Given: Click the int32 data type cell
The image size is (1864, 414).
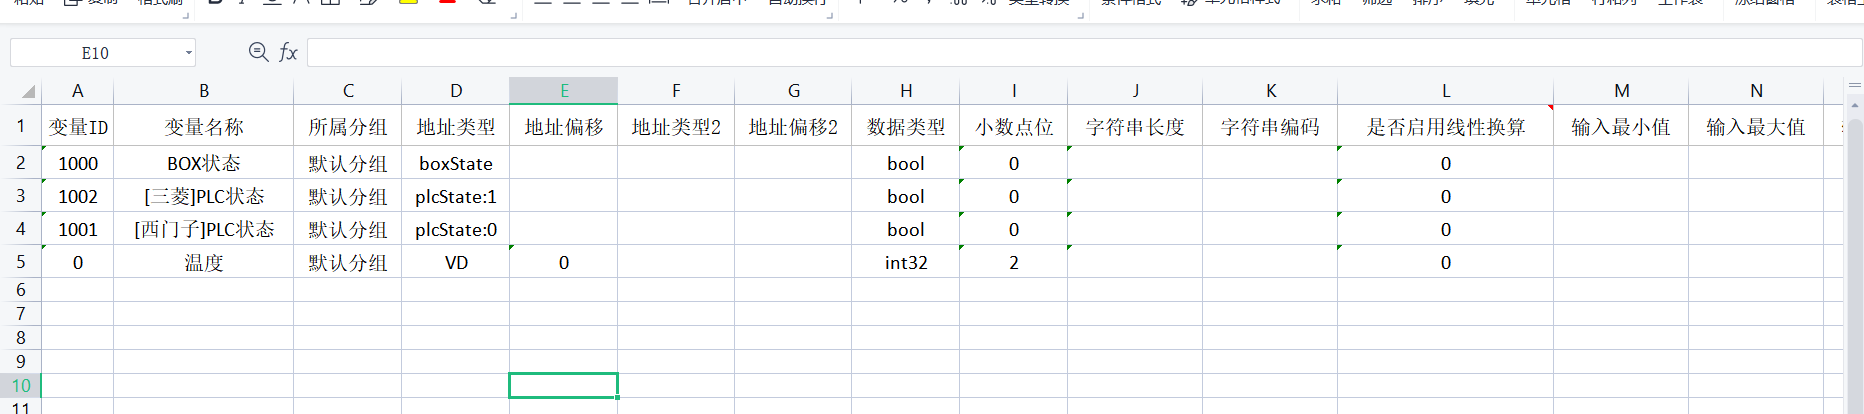Looking at the screenshot, I should pyautogui.click(x=905, y=262).
